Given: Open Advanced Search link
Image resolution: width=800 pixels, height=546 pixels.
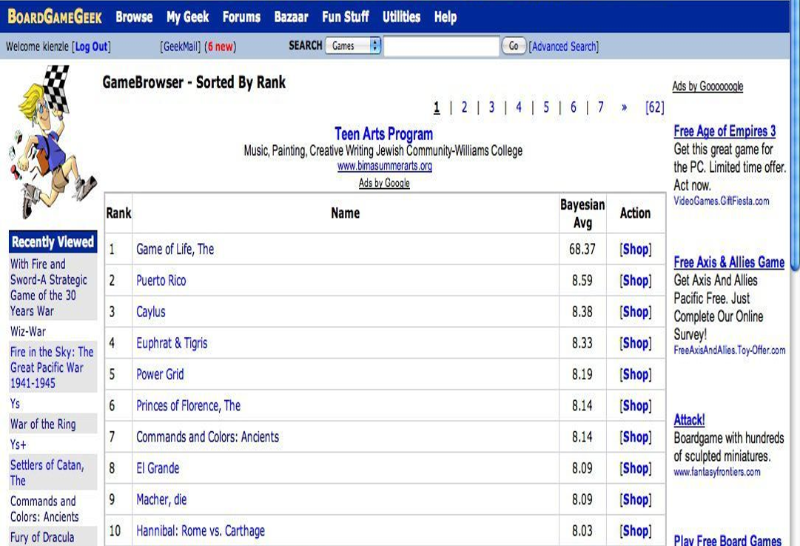Looking at the screenshot, I should pyautogui.click(x=564, y=46).
